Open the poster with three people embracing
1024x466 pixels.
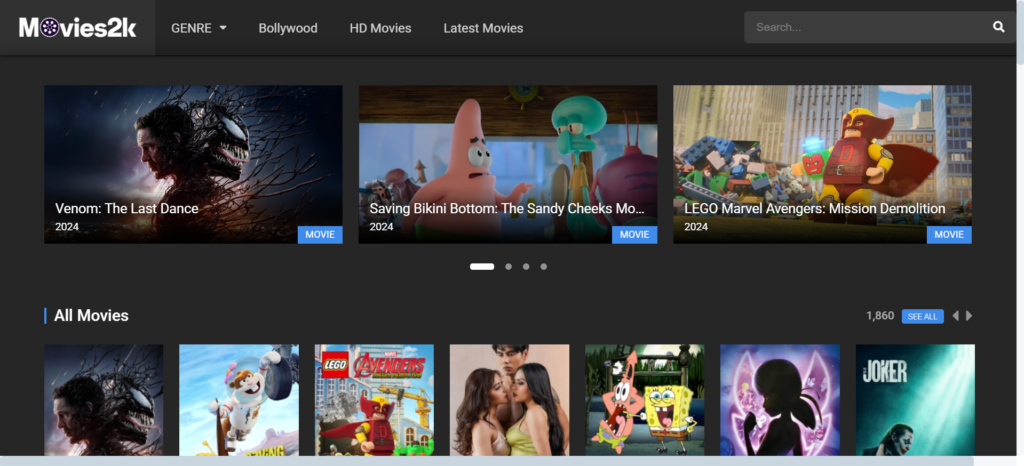pos(509,400)
